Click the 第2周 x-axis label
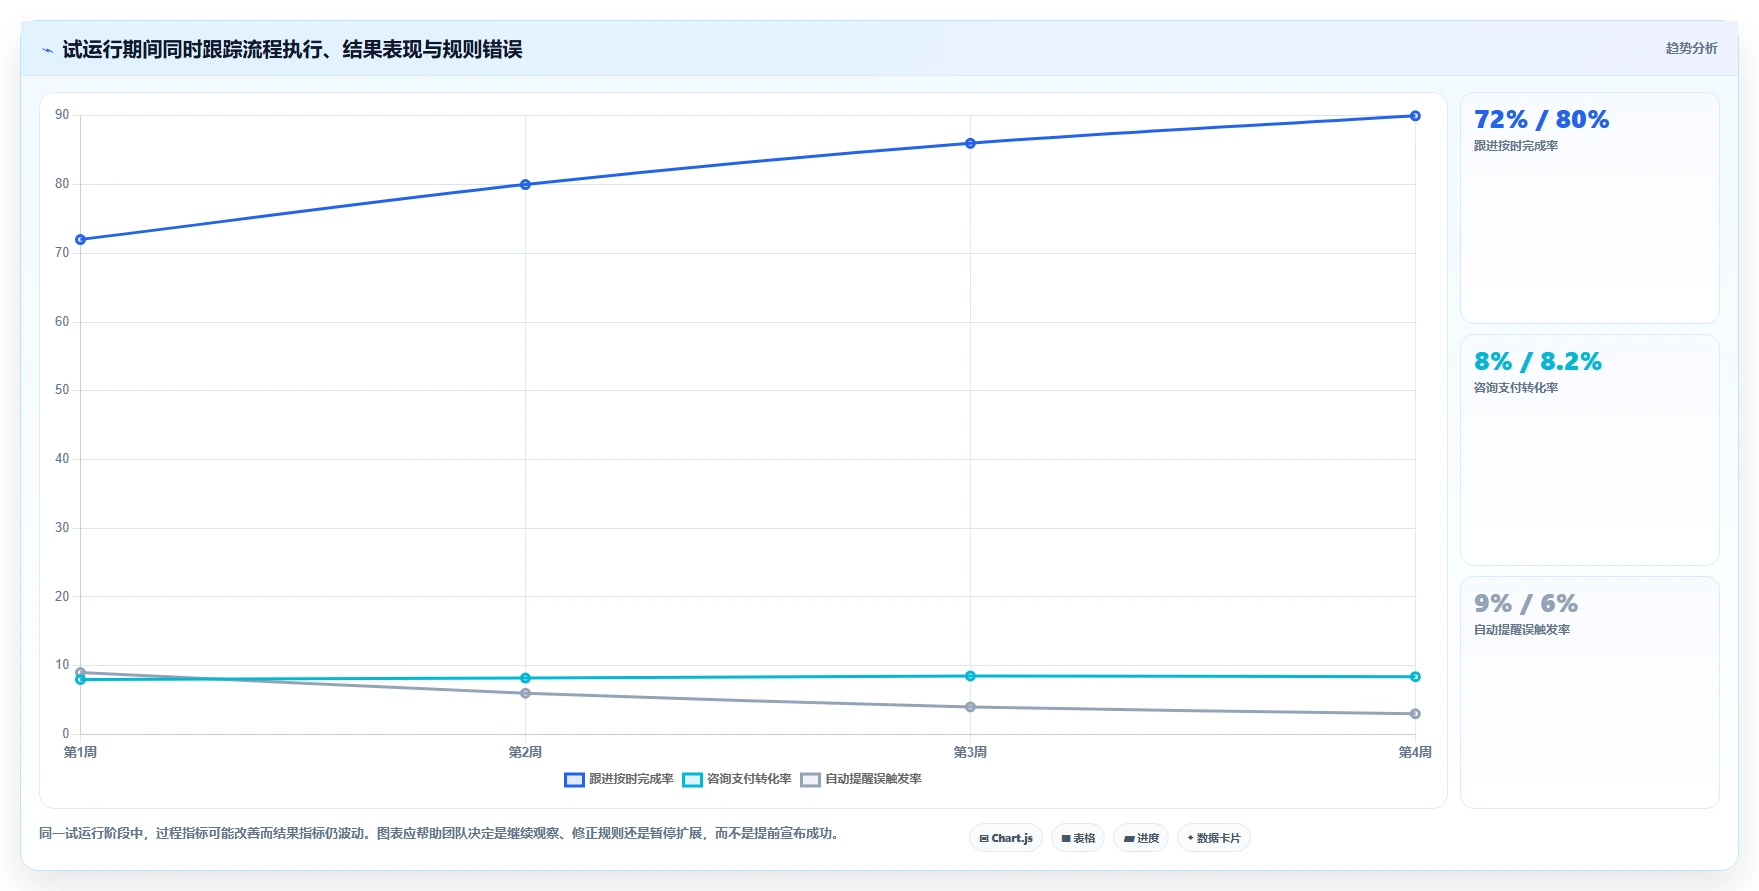This screenshot has height=891, width=1759. click(525, 752)
